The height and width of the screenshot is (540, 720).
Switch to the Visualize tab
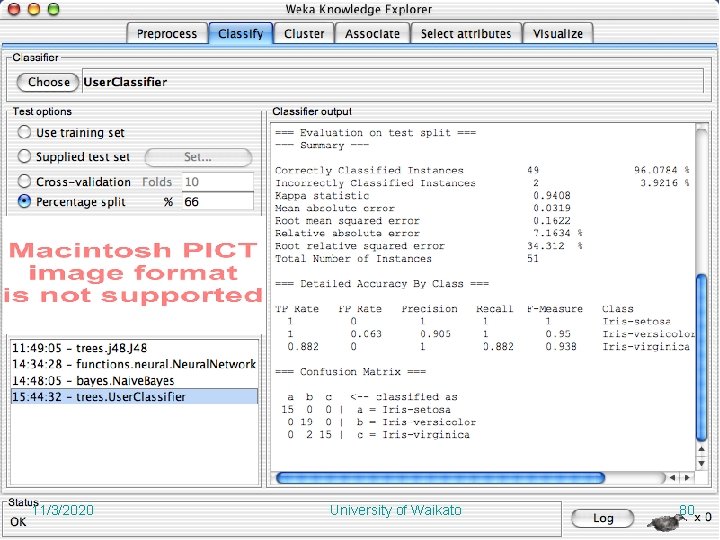(558, 34)
